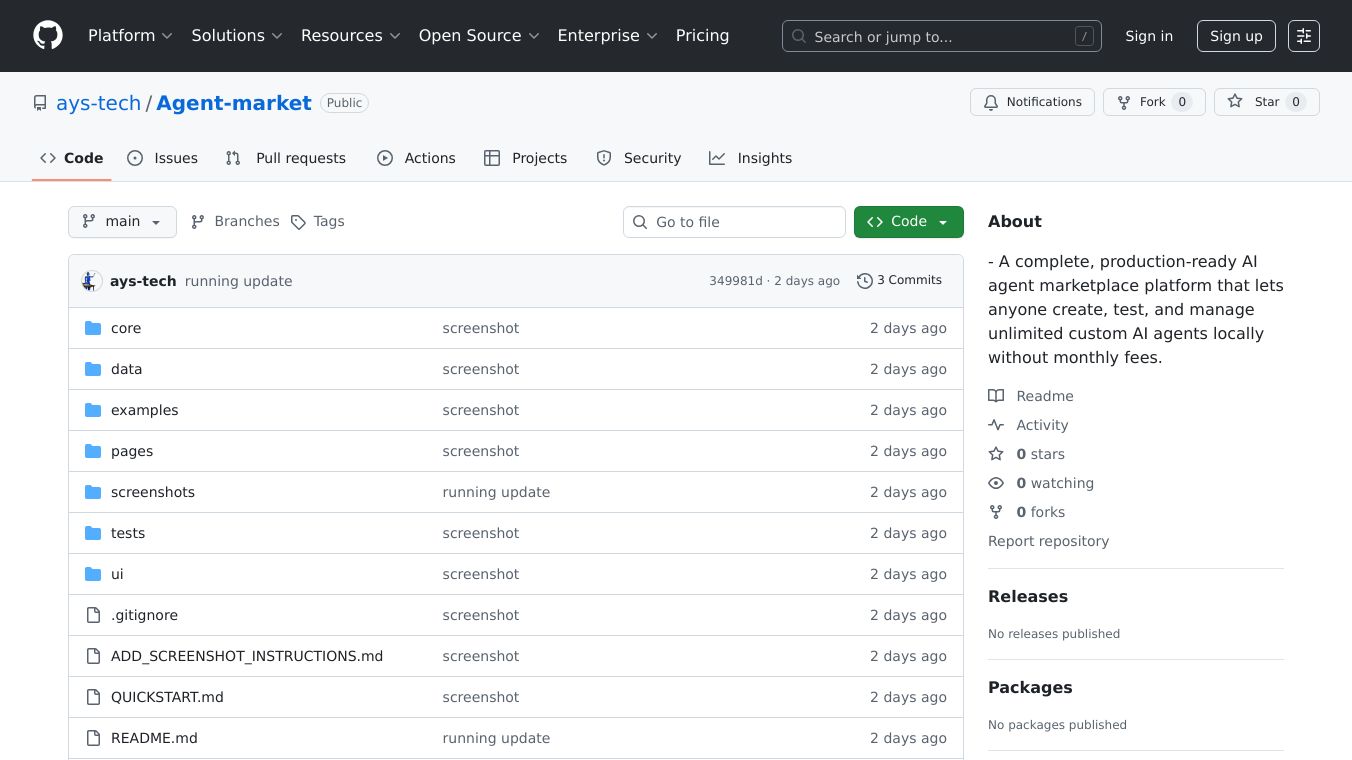Viewport: 1352px width, 760px height.
Task: Click the ays-tech avatar in commit row
Action: click(91, 281)
